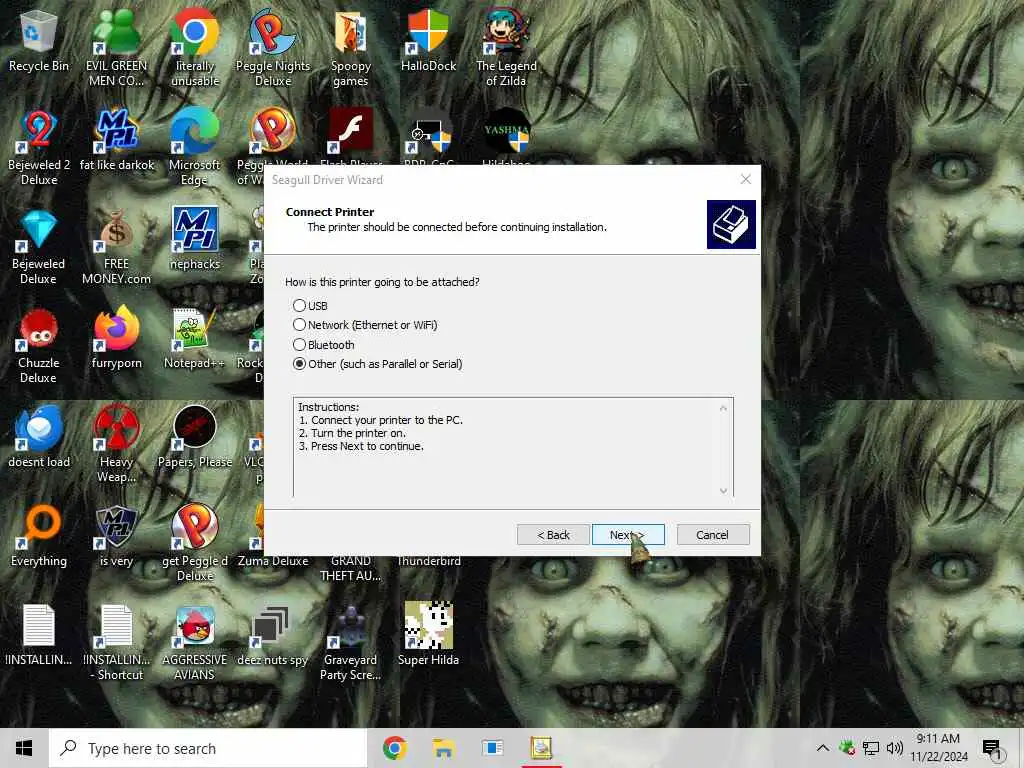Open the Recycle Bin desktop icon
1024x768 pixels.
pyautogui.click(x=39, y=40)
